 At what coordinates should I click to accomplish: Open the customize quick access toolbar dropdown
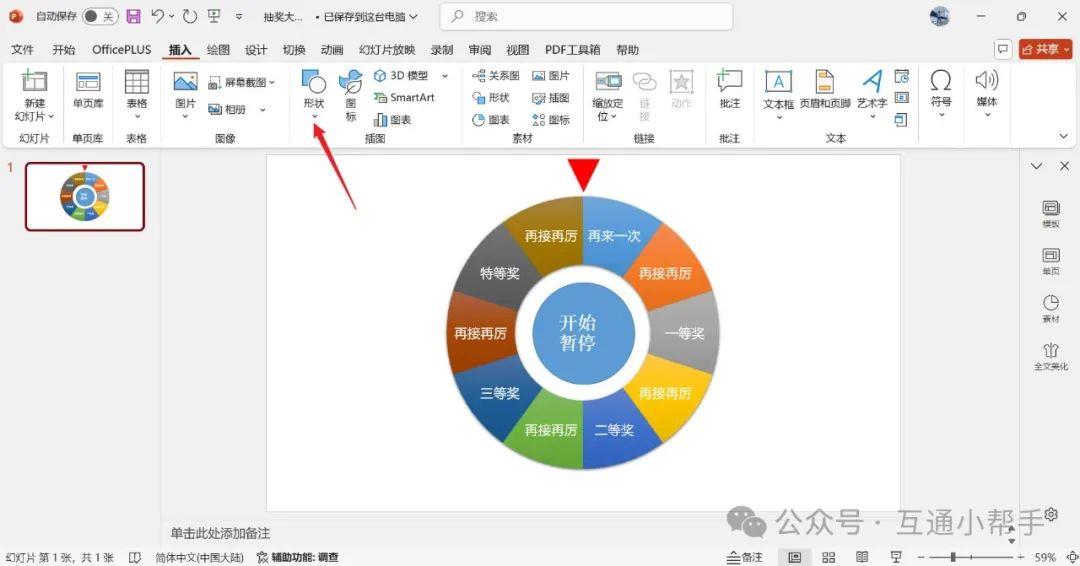point(238,16)
